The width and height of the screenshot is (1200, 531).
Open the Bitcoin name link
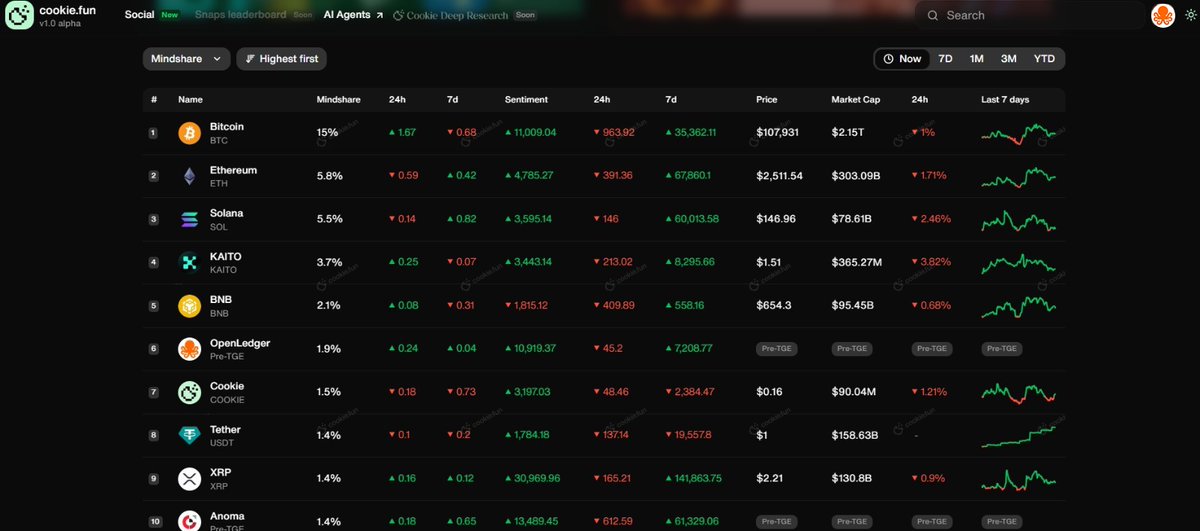227,127
